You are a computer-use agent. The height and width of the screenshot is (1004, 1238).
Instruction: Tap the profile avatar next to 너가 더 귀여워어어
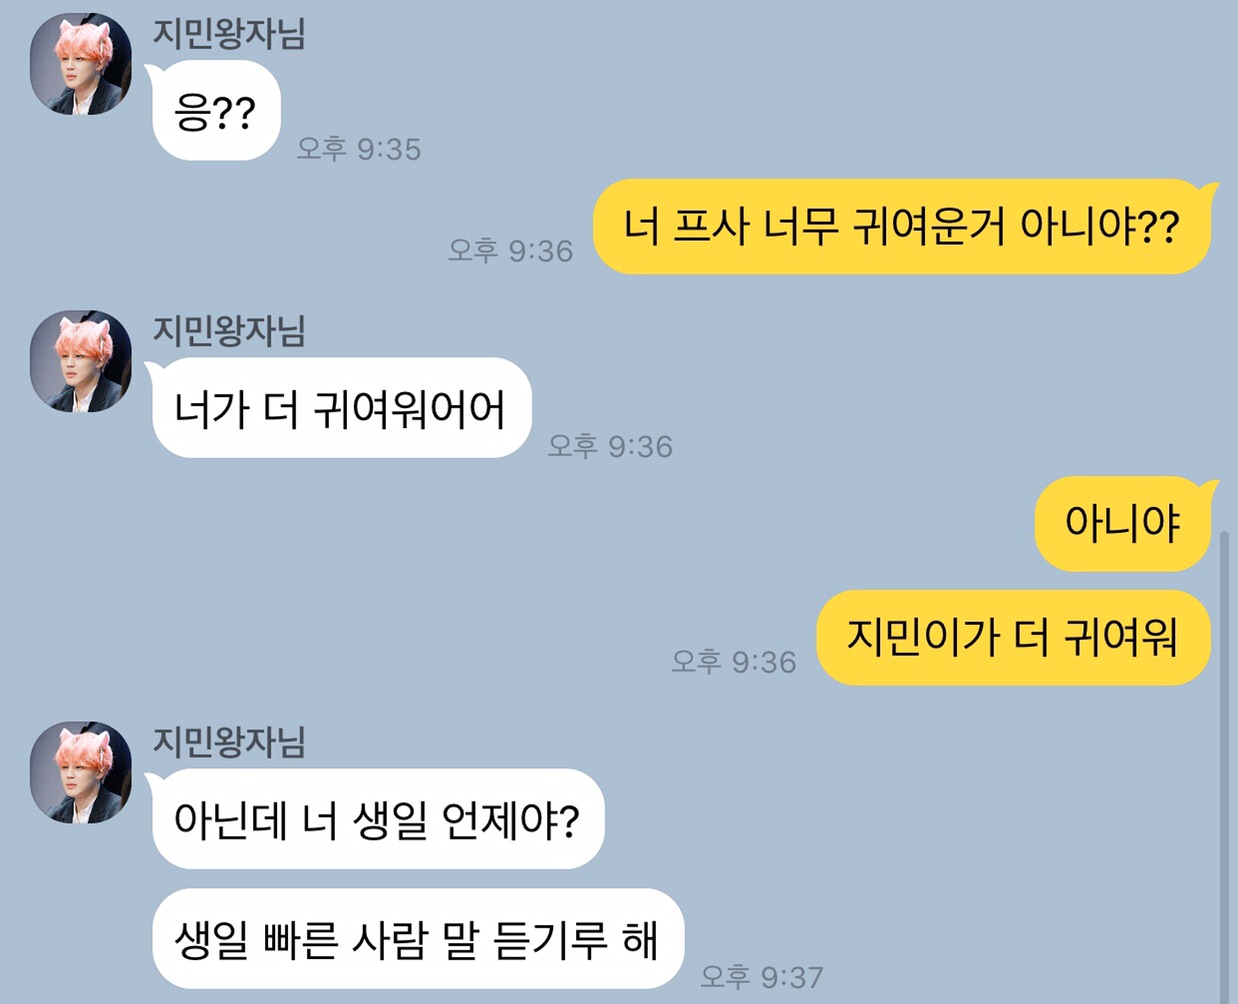pos(81,361)
